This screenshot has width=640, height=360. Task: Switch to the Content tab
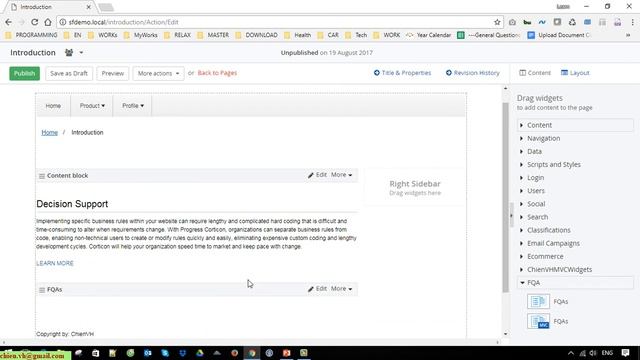535,73
